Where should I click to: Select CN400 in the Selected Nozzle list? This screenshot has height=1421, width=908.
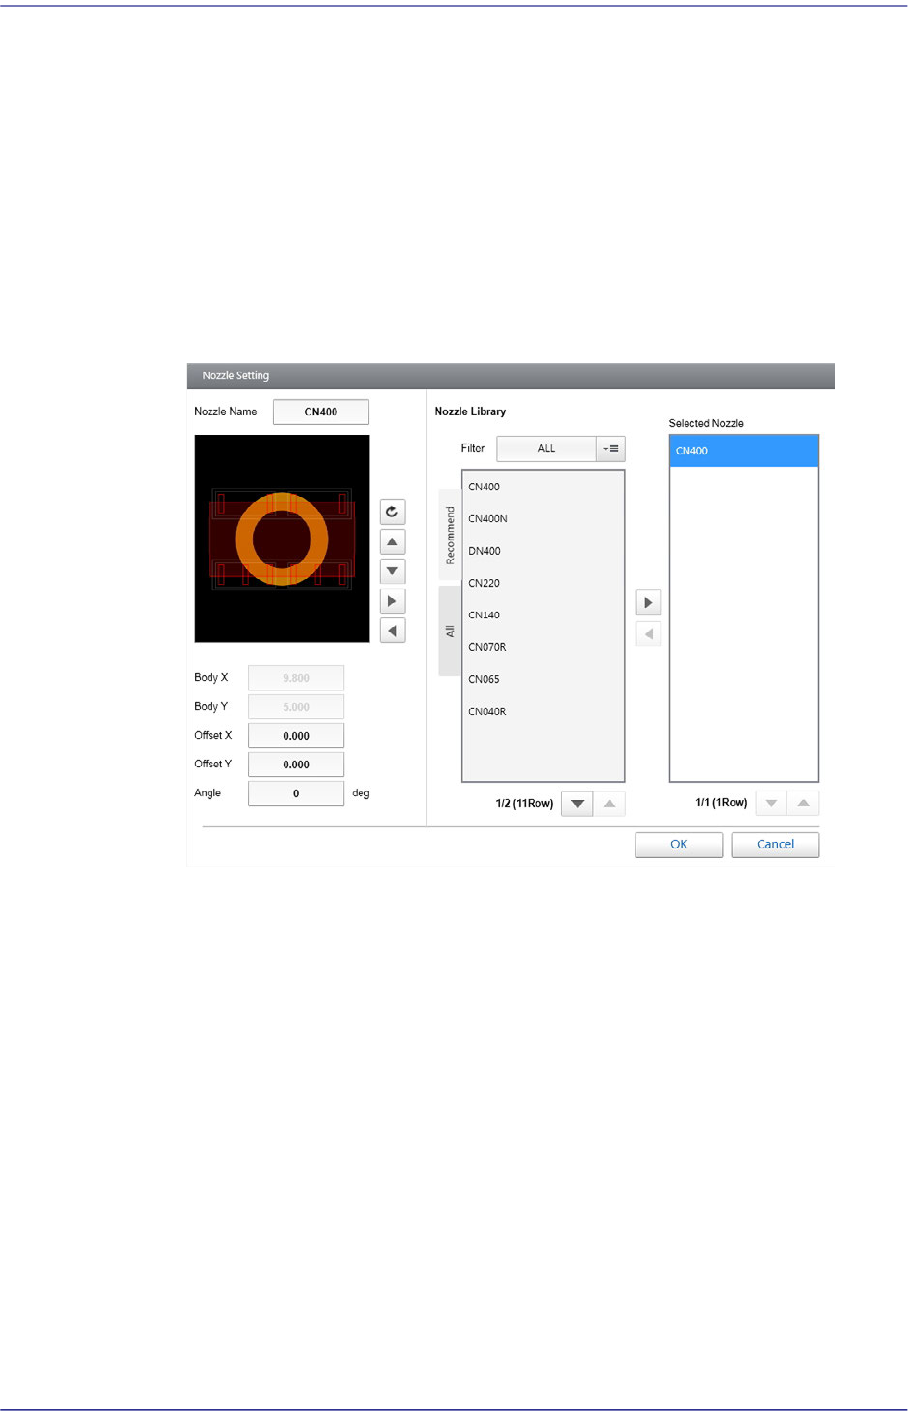[744, 451]
